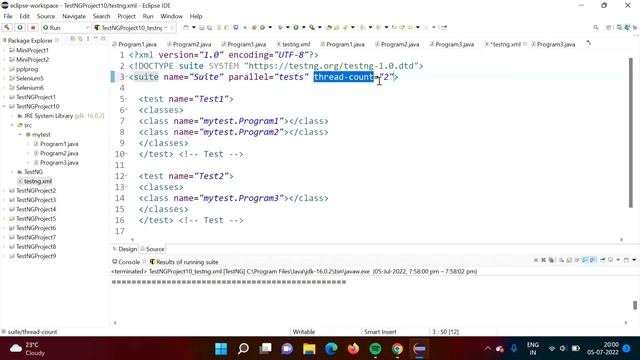The width and height of the screenshot is (640, 360).
Task: Open File Explorer from the taskbar
Action: coord(309,349)
